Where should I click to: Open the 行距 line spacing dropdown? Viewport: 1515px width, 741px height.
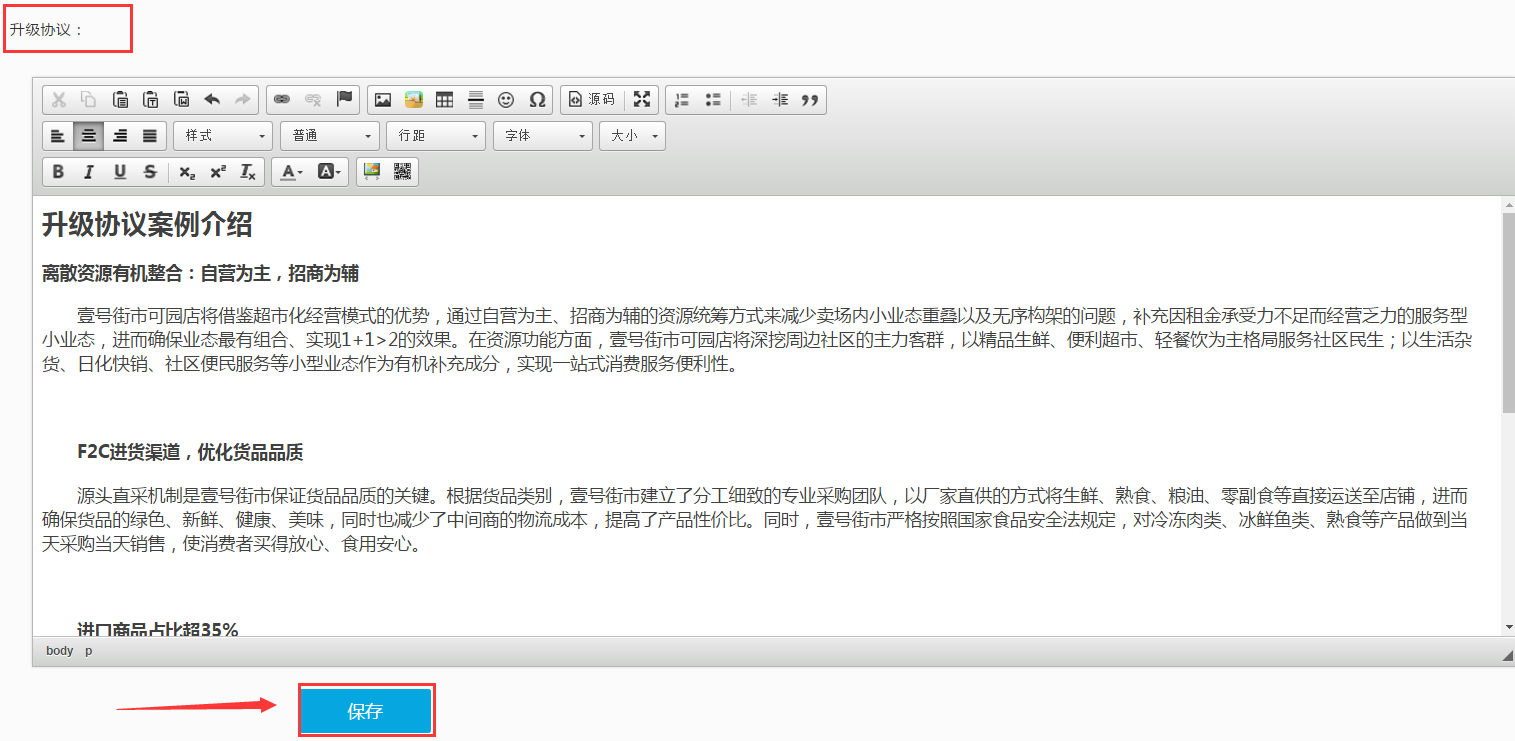[x=436, y=135]
